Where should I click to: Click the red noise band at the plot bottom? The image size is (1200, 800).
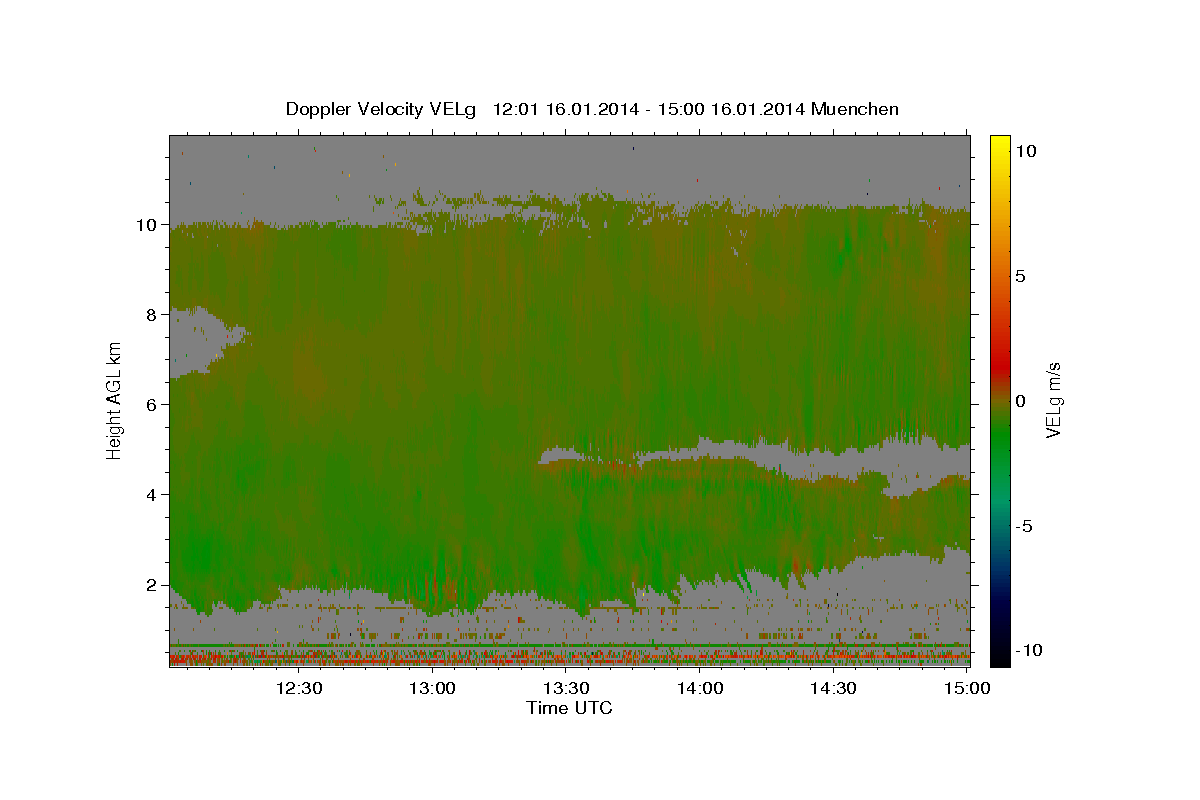point(569,657)
